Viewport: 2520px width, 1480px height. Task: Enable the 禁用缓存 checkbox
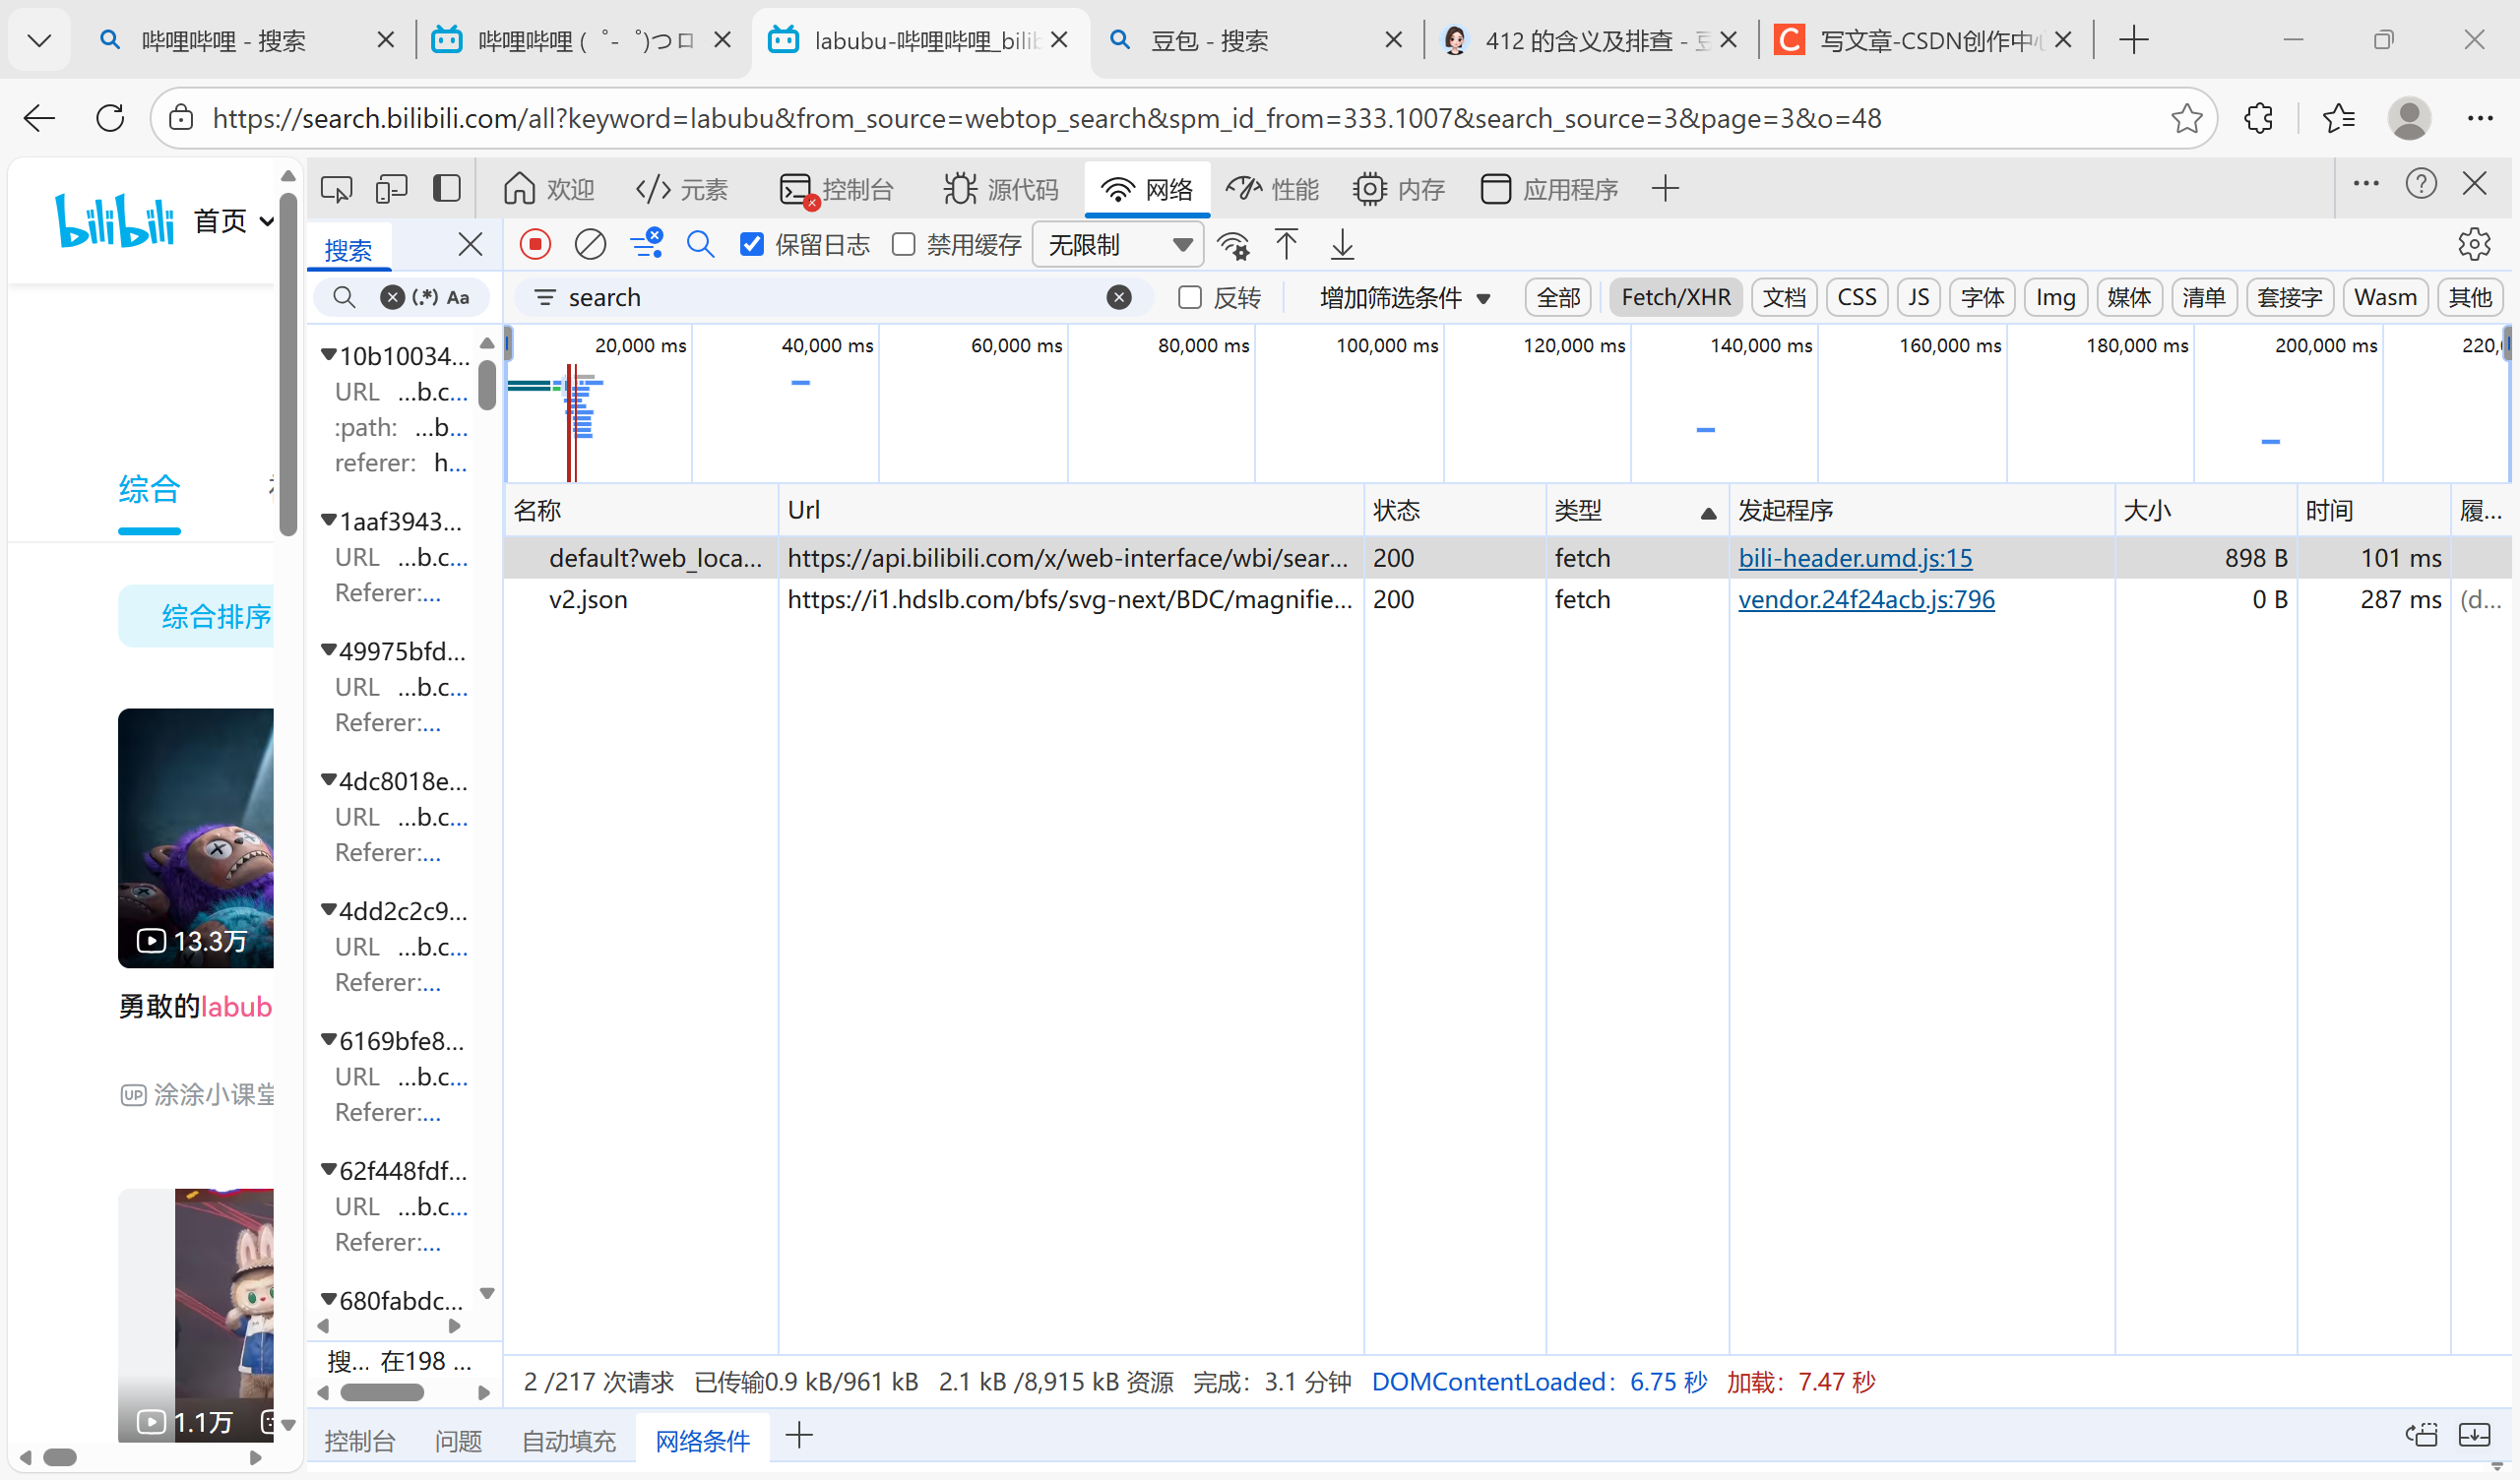(x=903, y=244)
